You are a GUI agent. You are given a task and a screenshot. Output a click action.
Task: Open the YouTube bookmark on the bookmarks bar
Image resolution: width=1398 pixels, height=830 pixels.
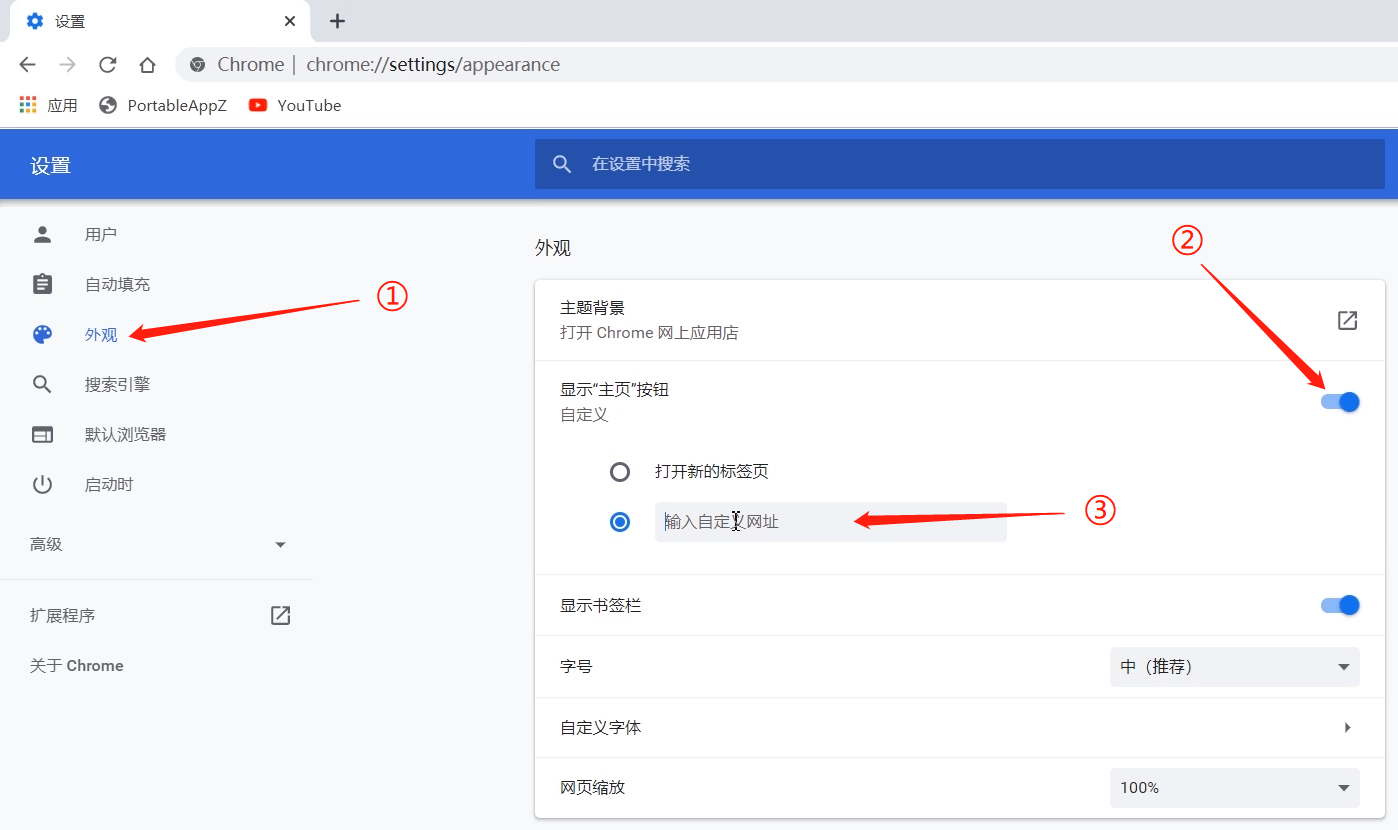pos(294,105)
